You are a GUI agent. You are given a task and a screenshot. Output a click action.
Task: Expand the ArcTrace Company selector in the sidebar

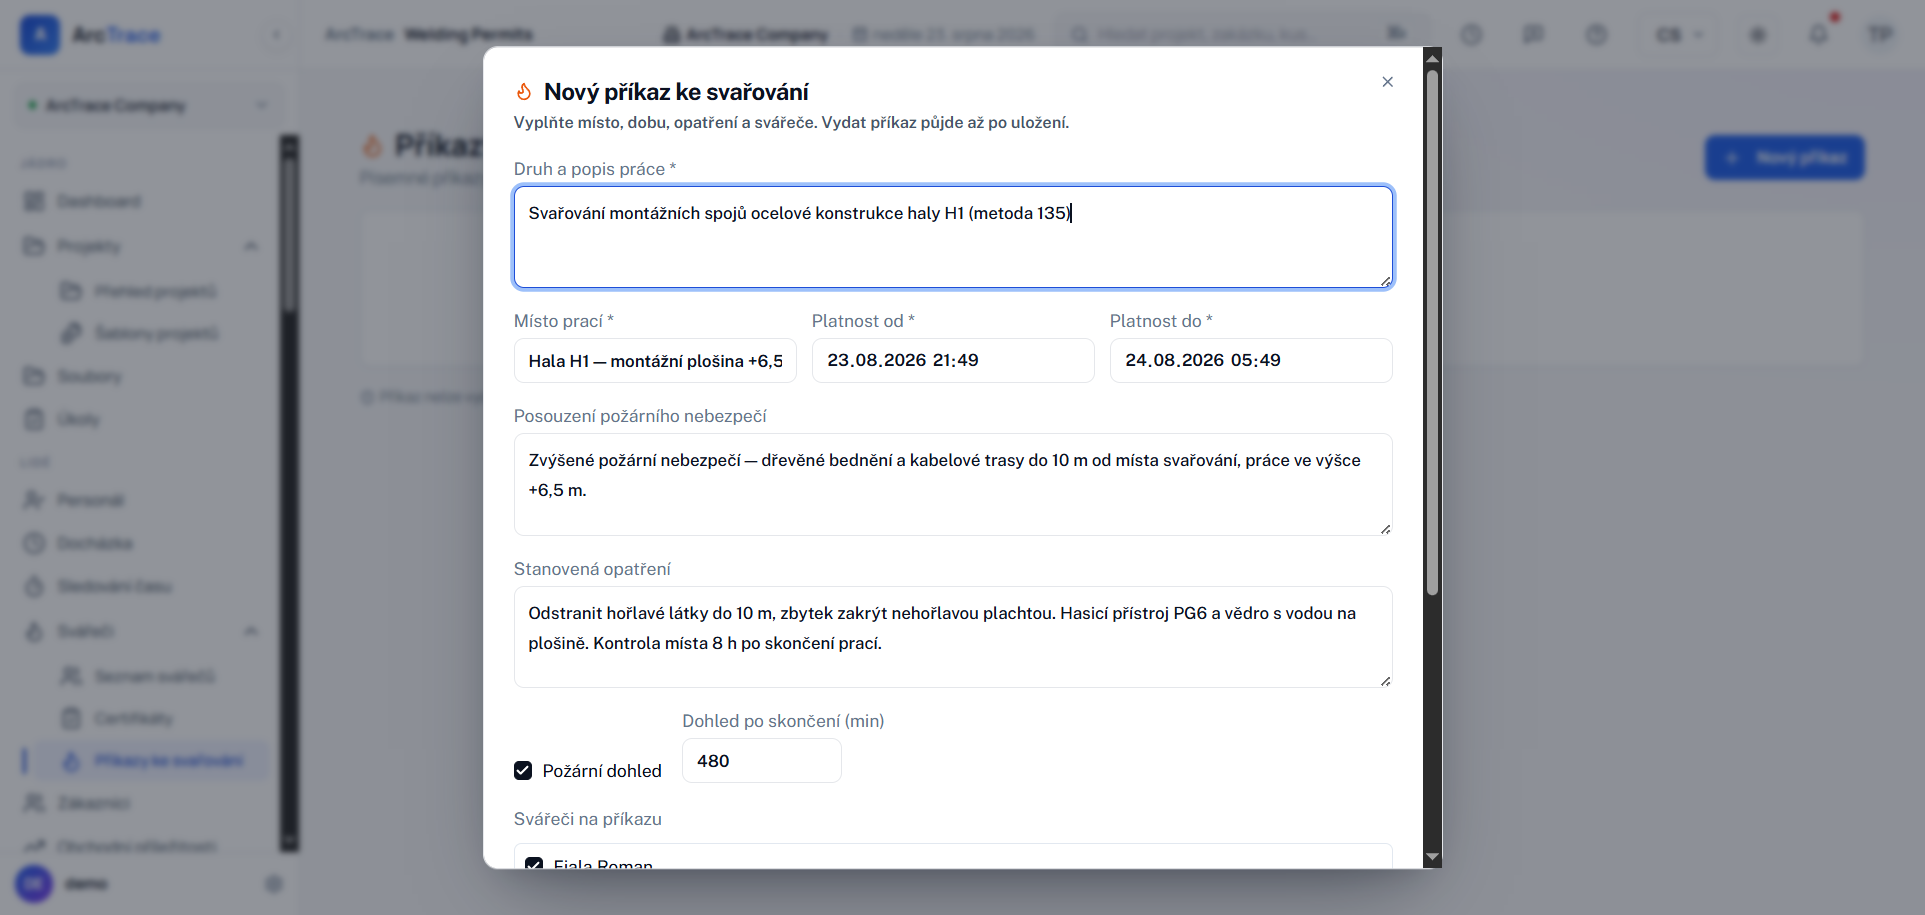145,105
